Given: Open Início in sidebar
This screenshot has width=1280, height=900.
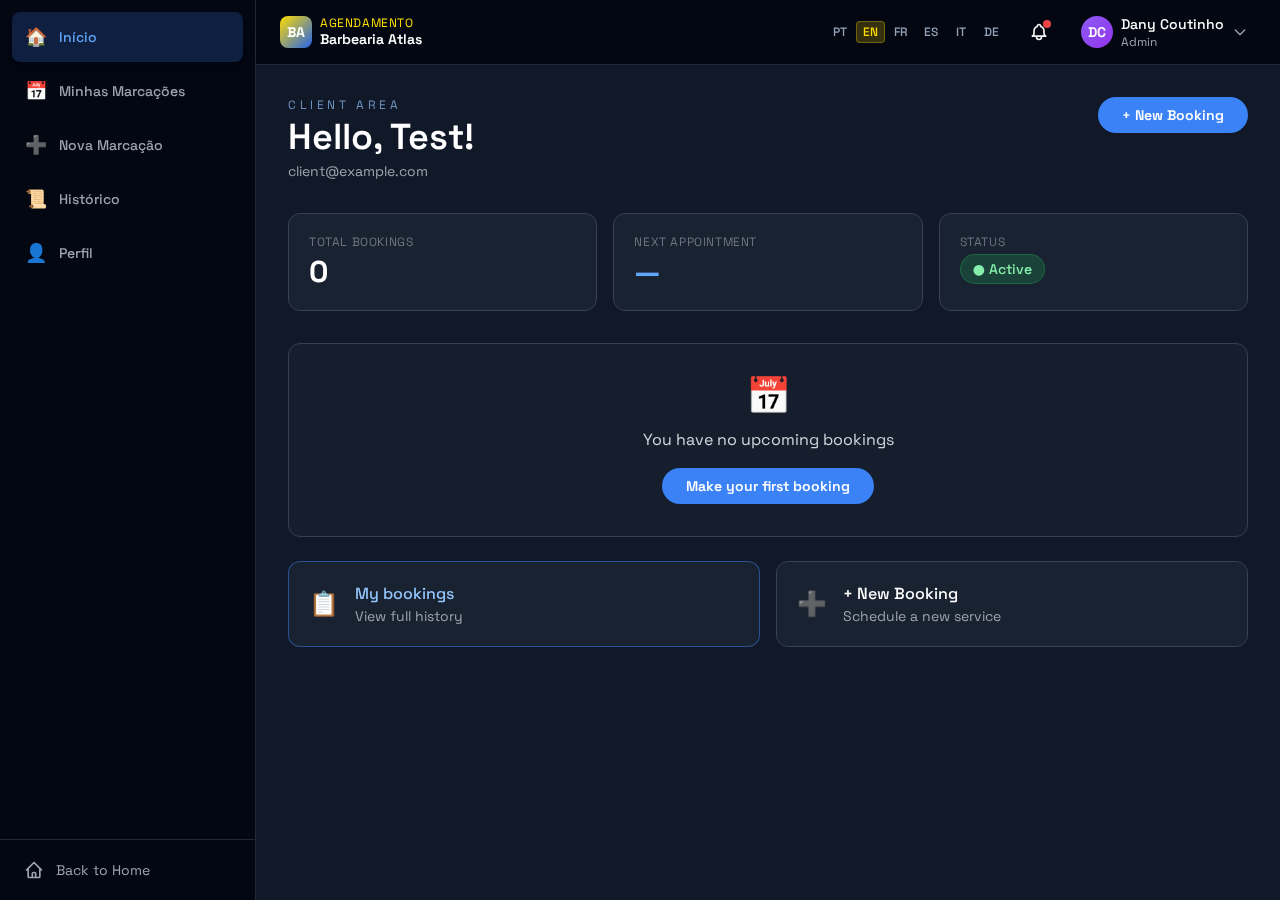Looking at the screenshot, I should click(127, 37).
